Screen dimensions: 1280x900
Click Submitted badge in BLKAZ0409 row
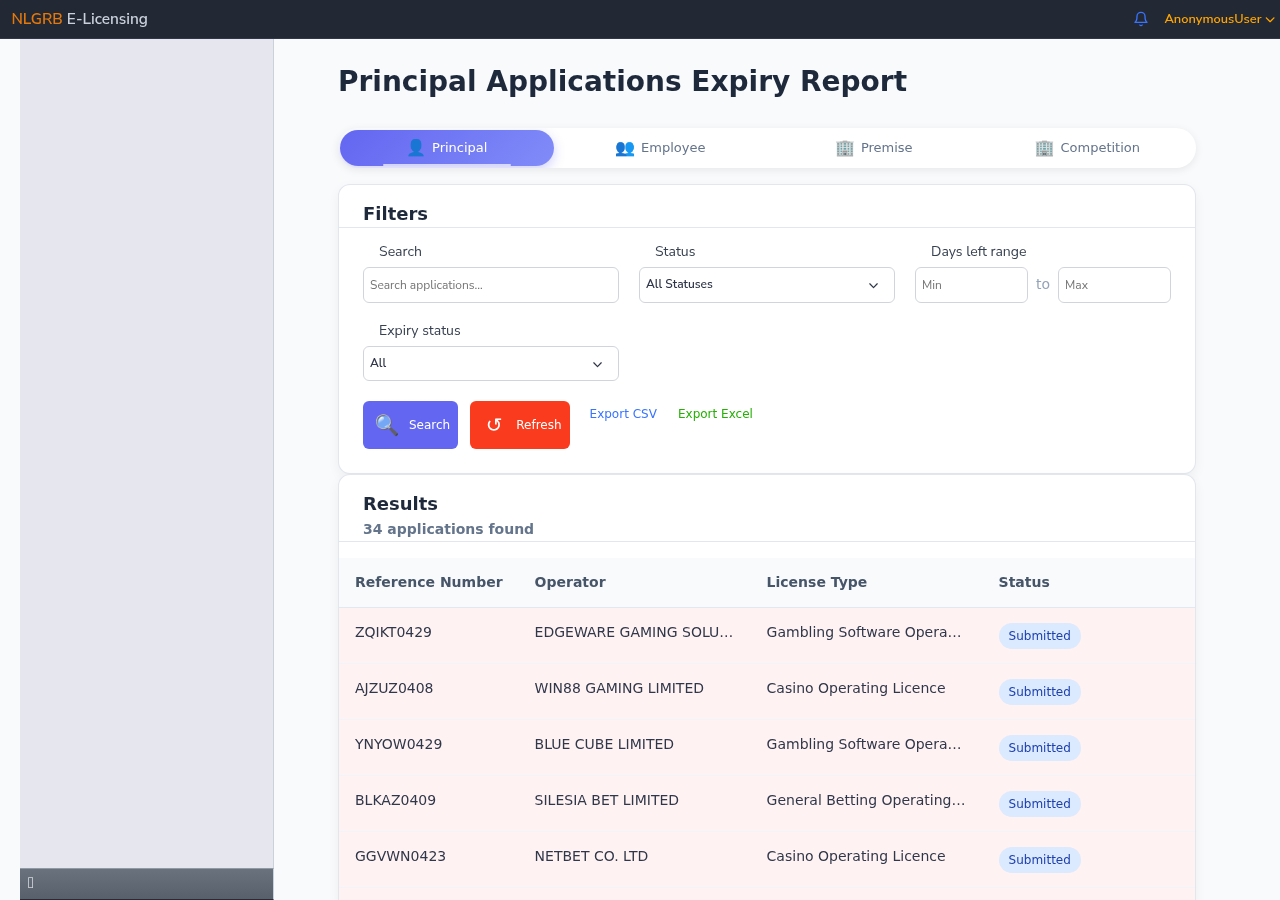pos(1039,804)
